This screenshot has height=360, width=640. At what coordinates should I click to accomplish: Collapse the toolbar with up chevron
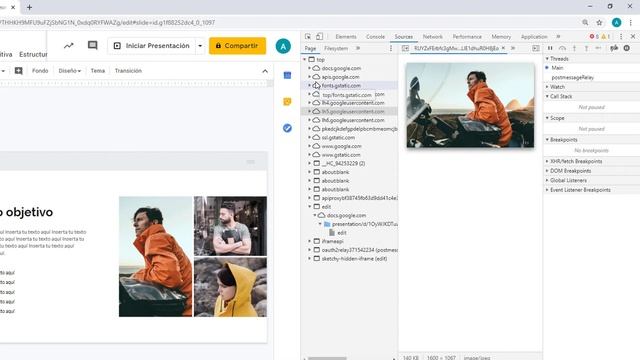(x=265, y=71)
